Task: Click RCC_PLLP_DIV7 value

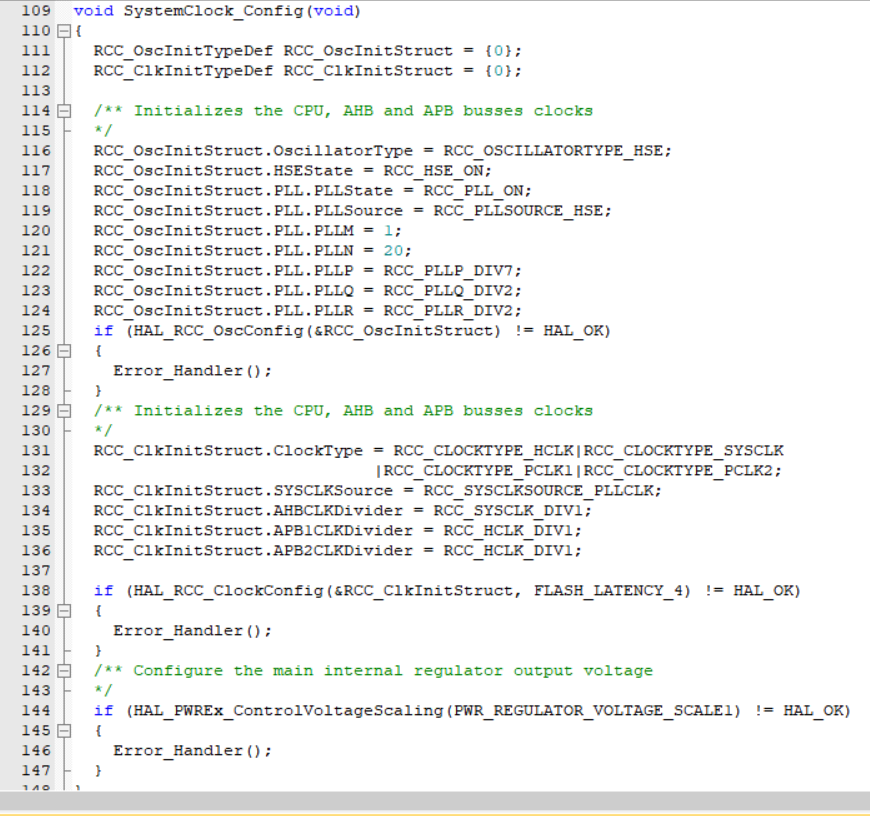Action: pyautogui.click(x=448, y=271)
